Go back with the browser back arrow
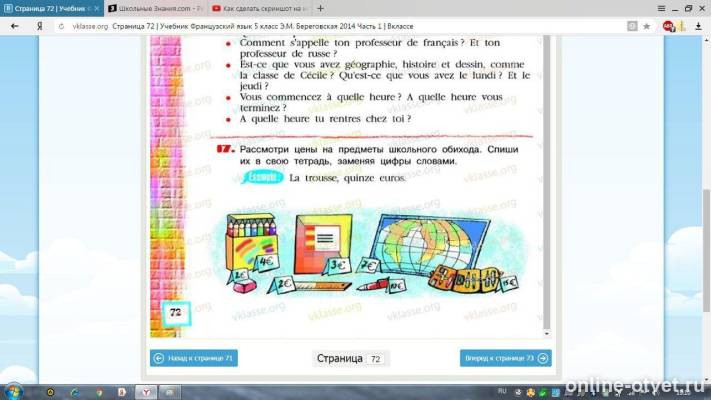The width and height of the screenshot is (711, 400). tap(15, 26)
